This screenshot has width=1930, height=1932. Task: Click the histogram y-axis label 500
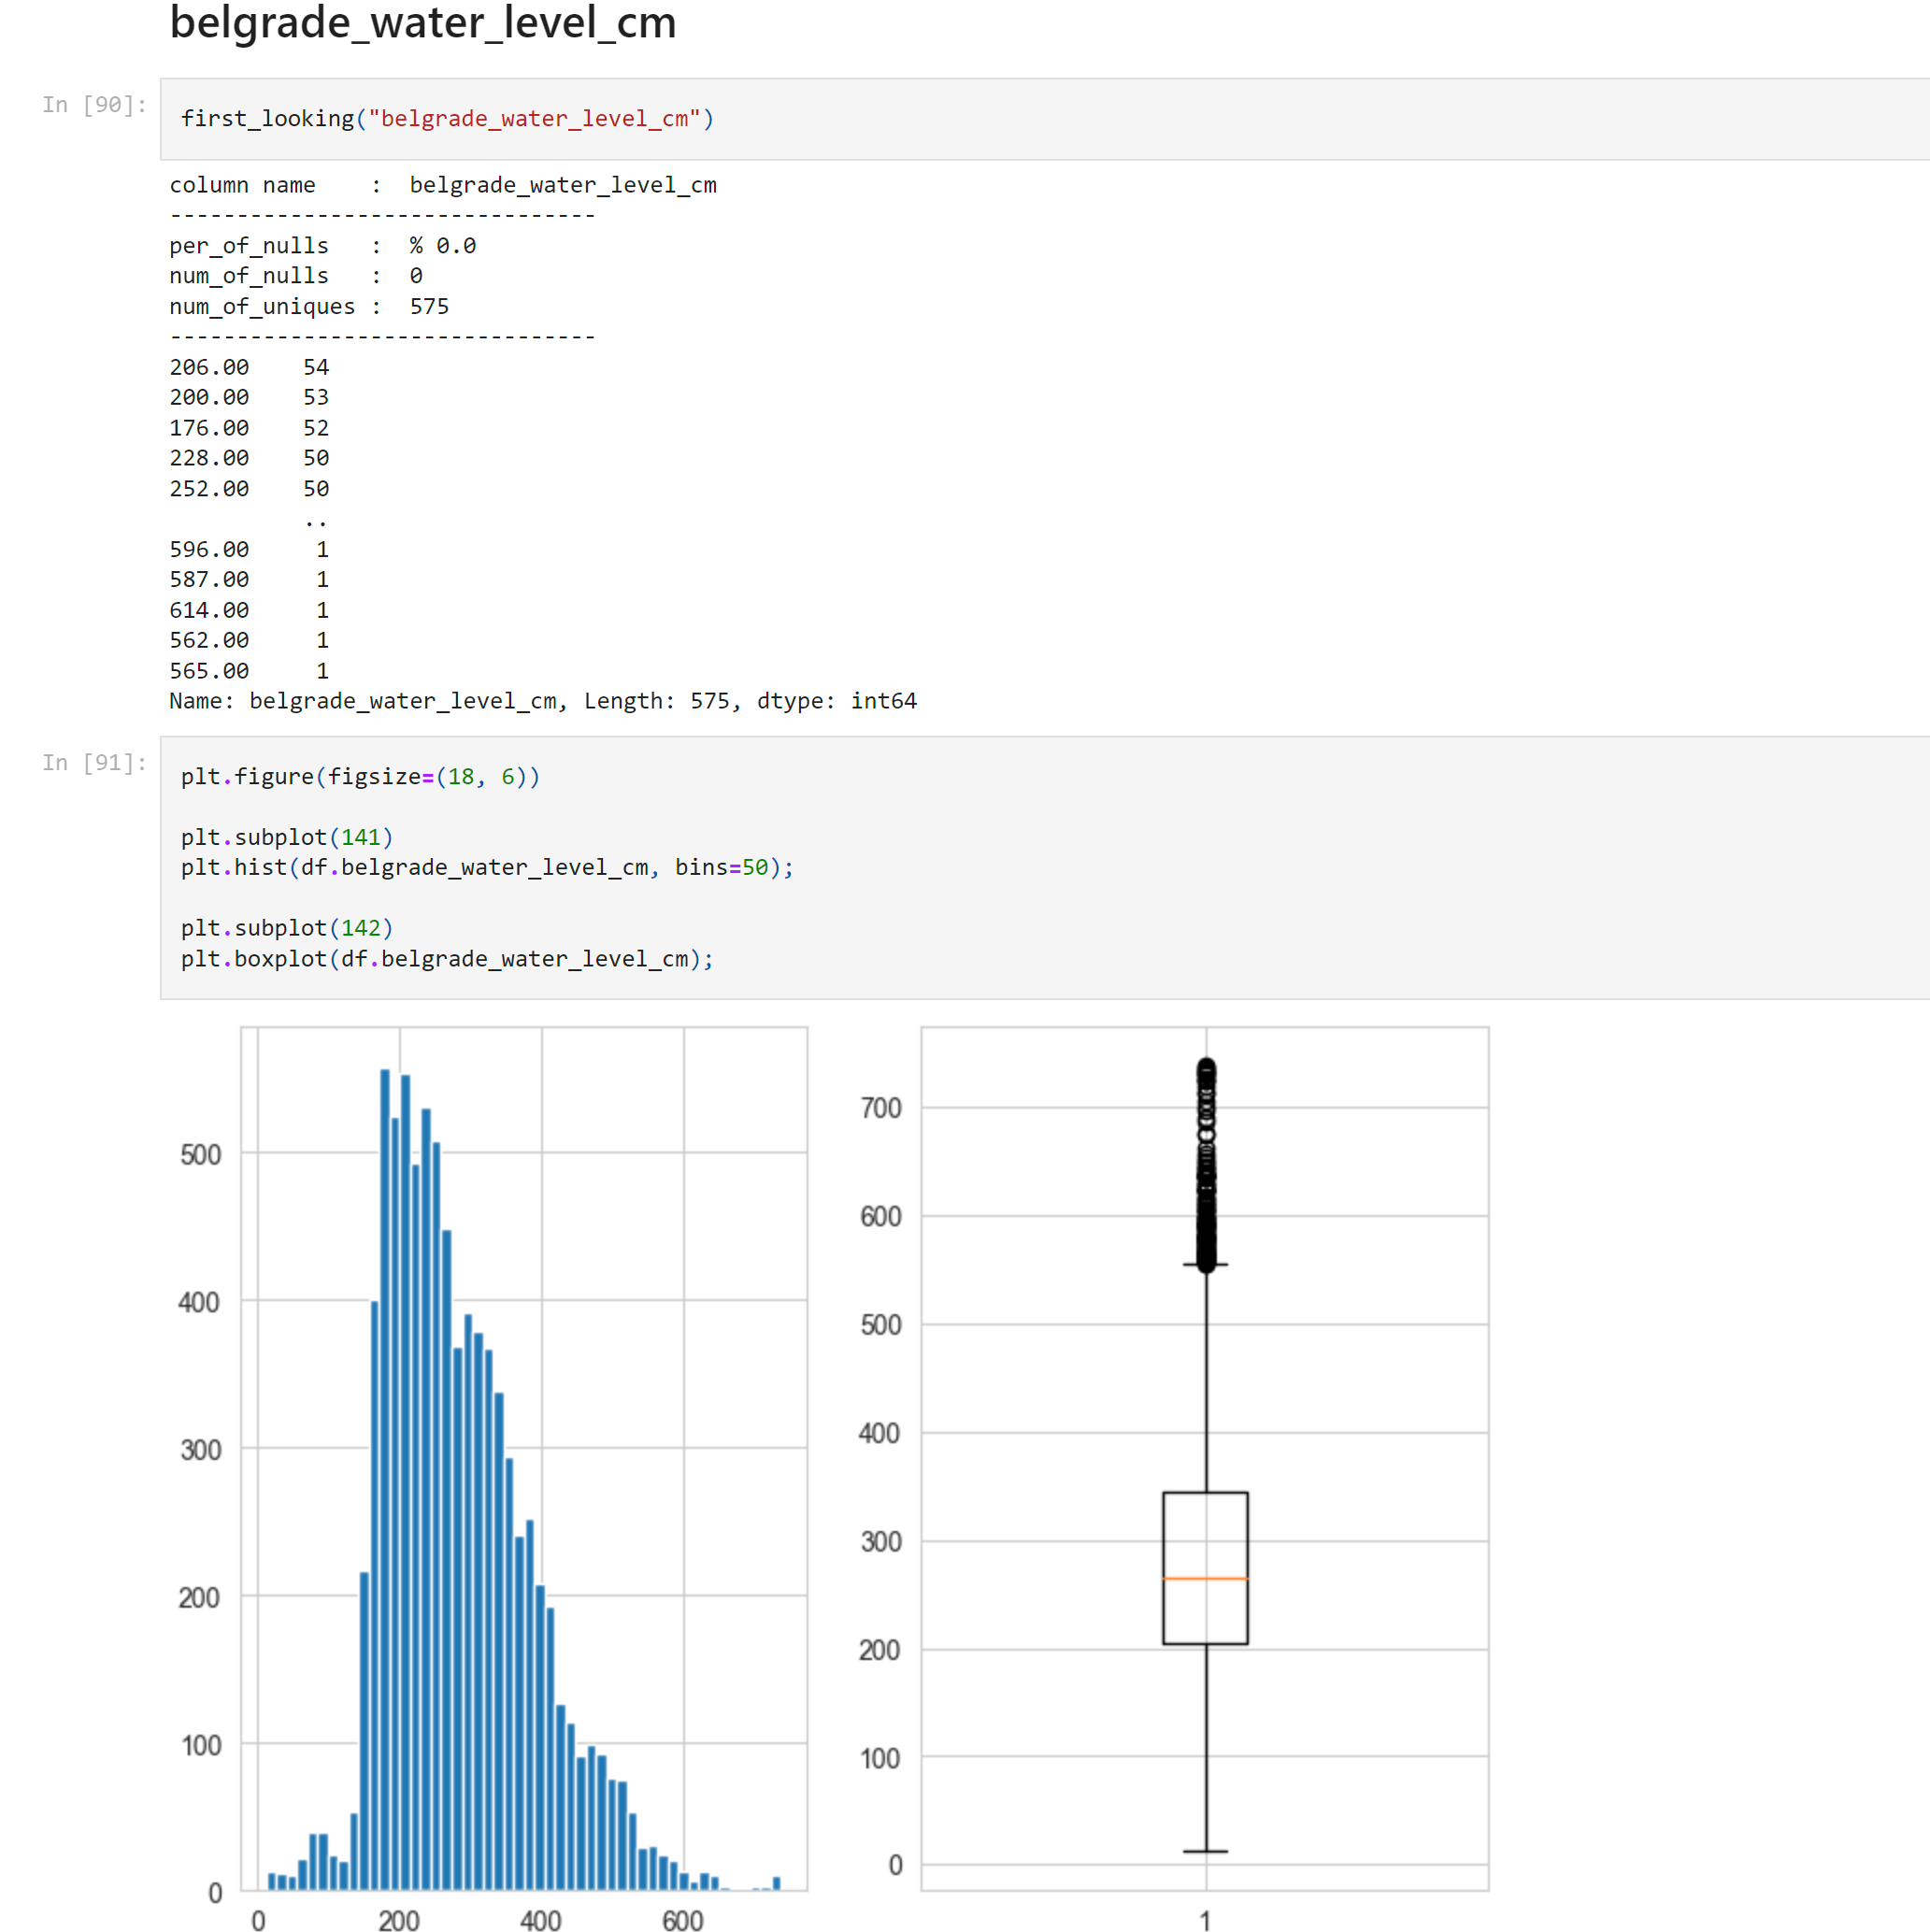pyautogui.click(x=200, y=1155)
